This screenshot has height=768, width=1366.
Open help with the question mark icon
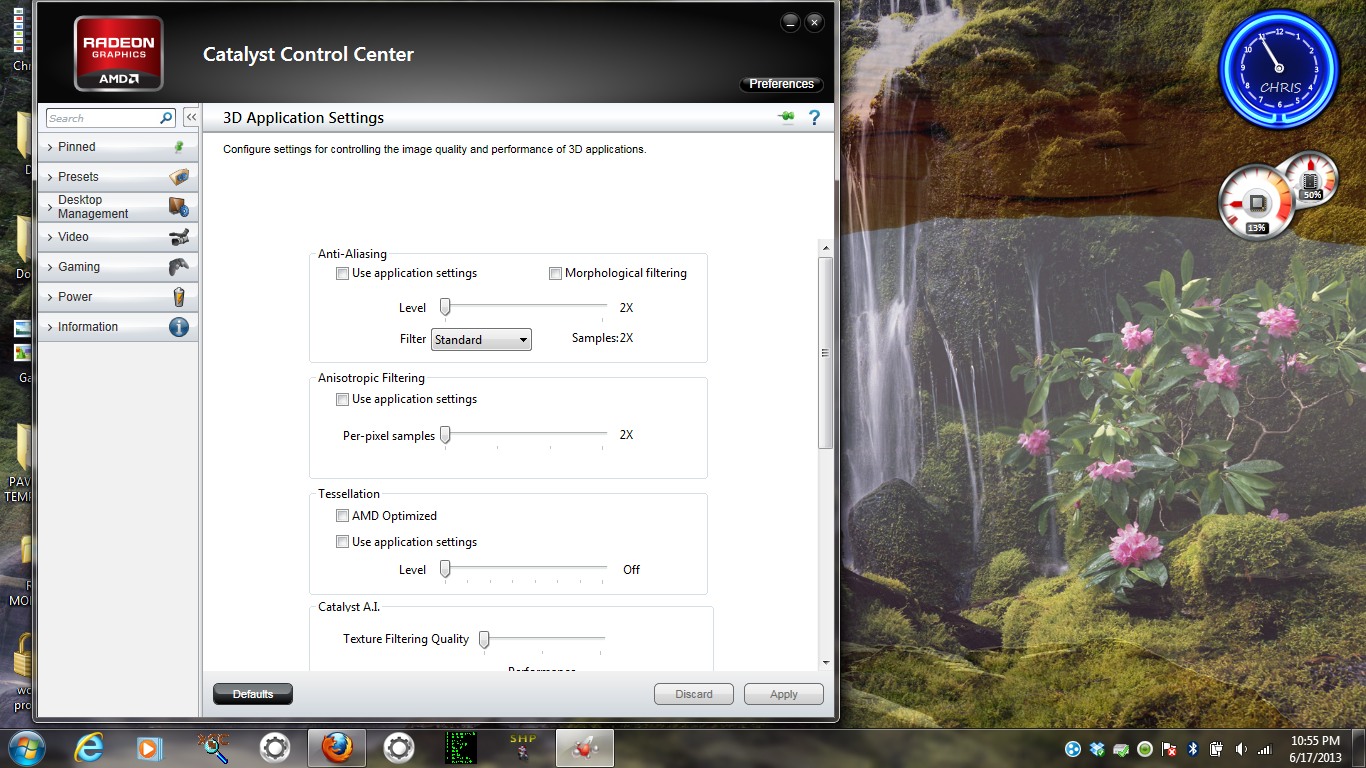pyautogui.click(x=814, y=118)
